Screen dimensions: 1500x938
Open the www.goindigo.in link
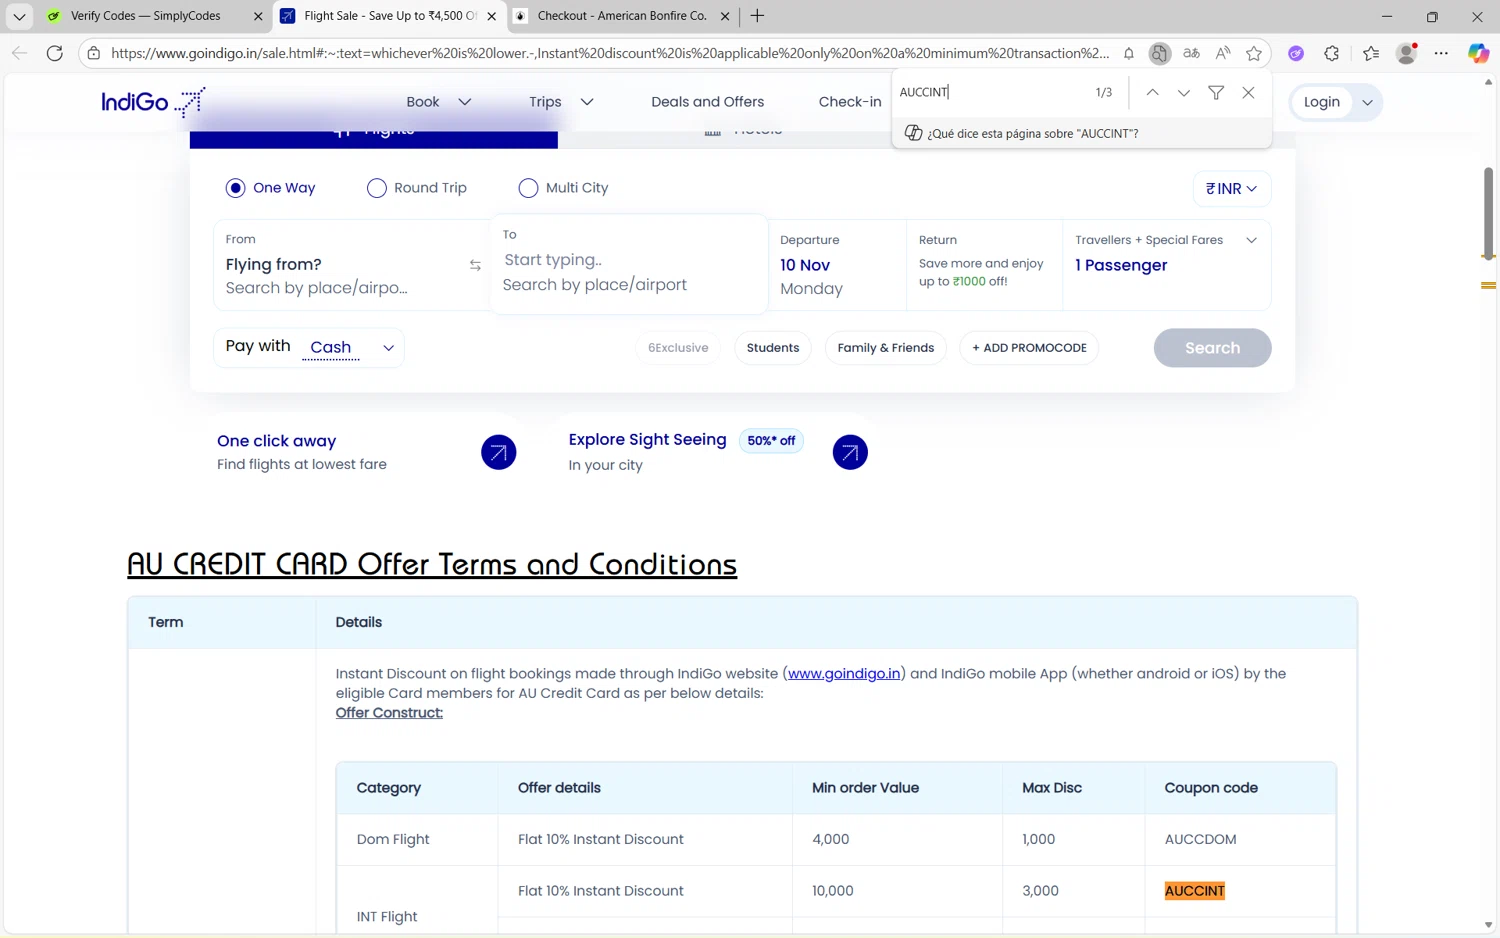[844, 674]
